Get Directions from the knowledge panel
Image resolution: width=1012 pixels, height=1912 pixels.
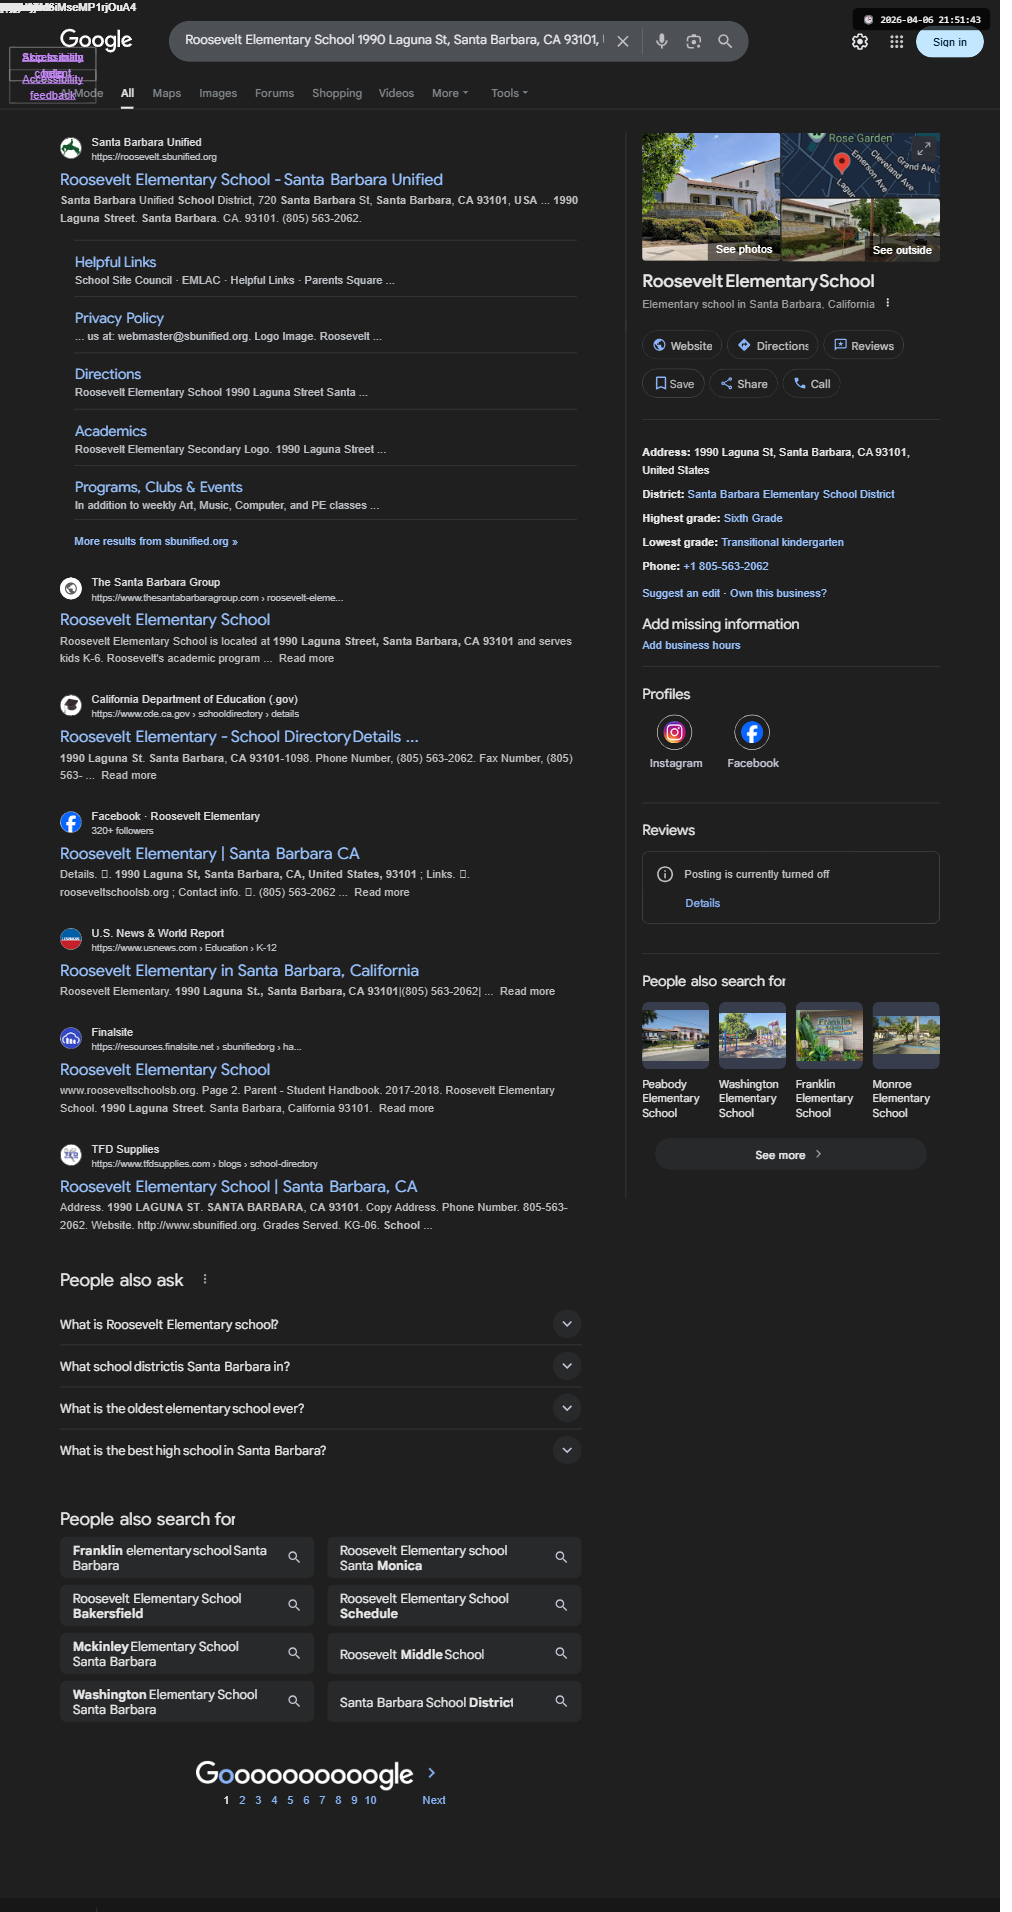[772, 346]
